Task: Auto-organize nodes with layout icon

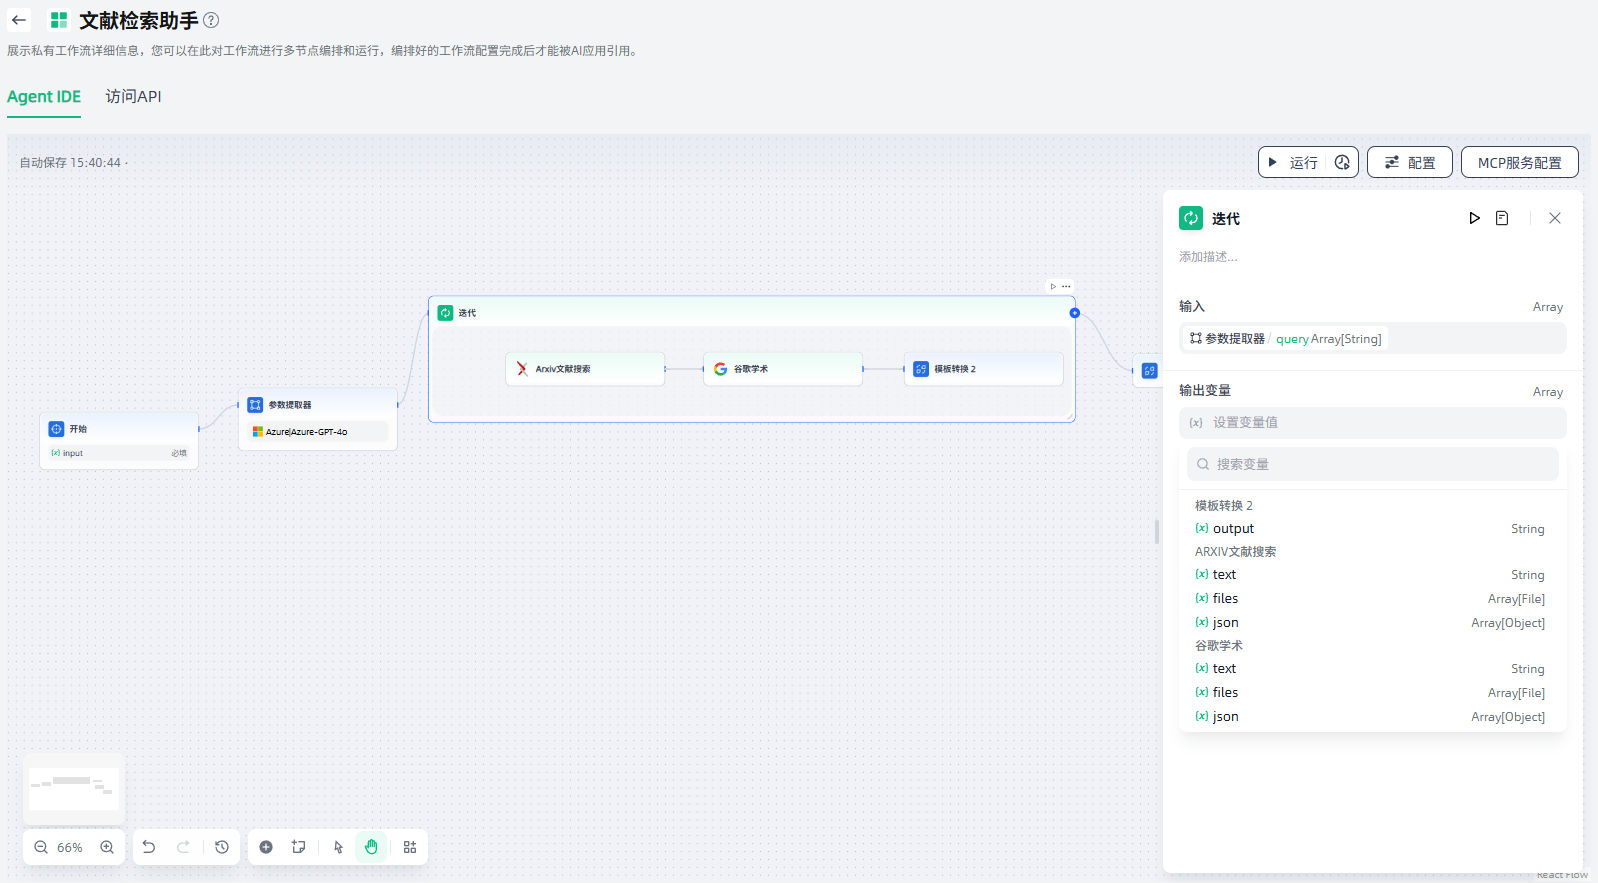Action: (x=410, y=847)
